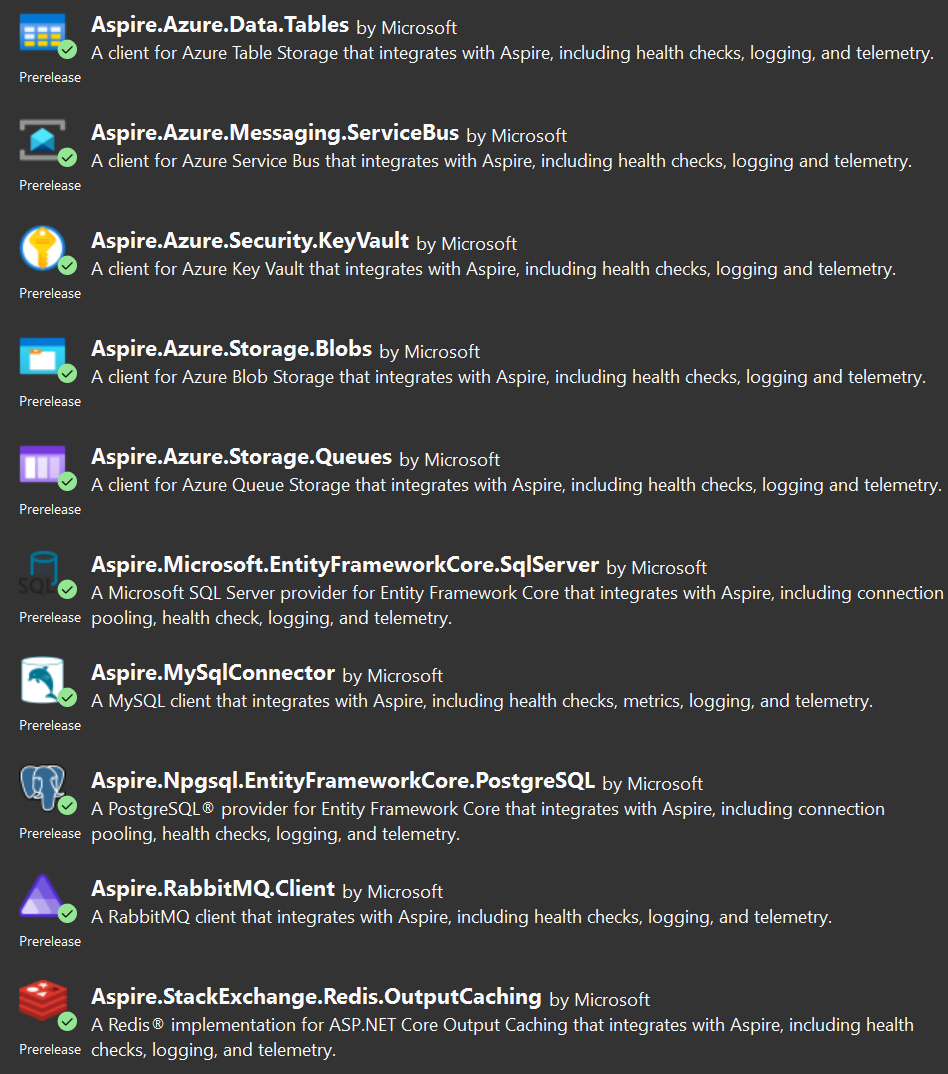Click Prerelease label under Aspire.Azure.Storage.Queues icon
Viewport: 948px width, 1074px height.
point(50,510)
